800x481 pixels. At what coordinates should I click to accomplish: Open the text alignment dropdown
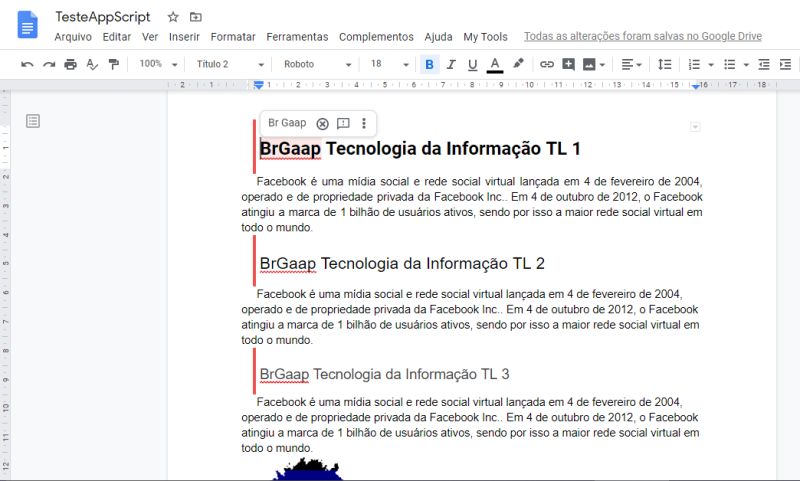(x=631, y=64)
